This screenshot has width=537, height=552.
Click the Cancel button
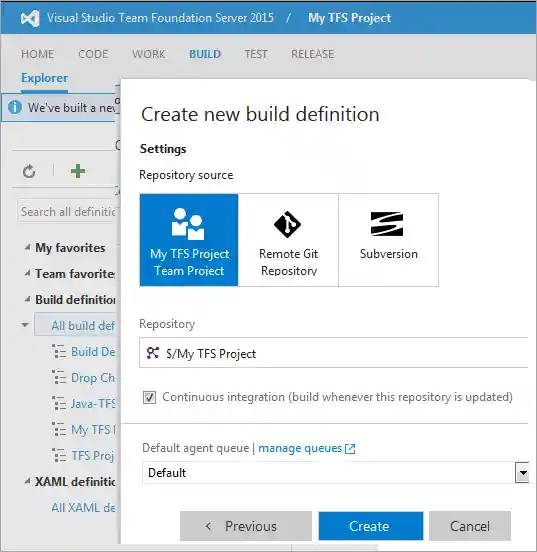[470, 526]
